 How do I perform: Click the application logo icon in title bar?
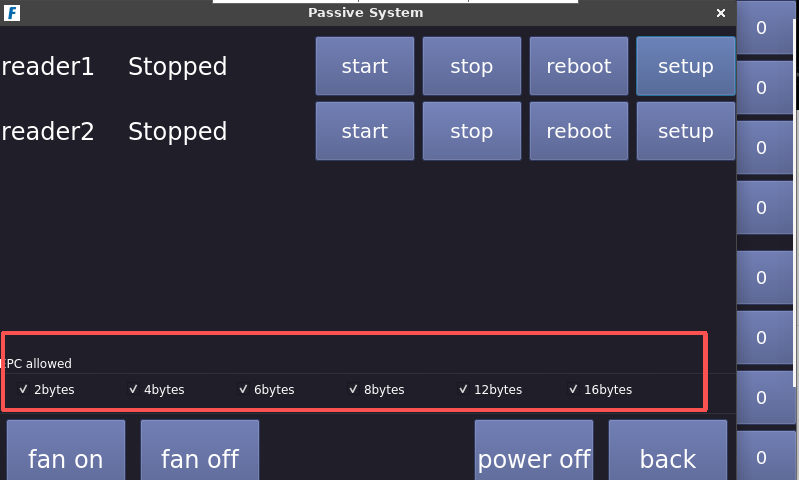coord(13,13)
